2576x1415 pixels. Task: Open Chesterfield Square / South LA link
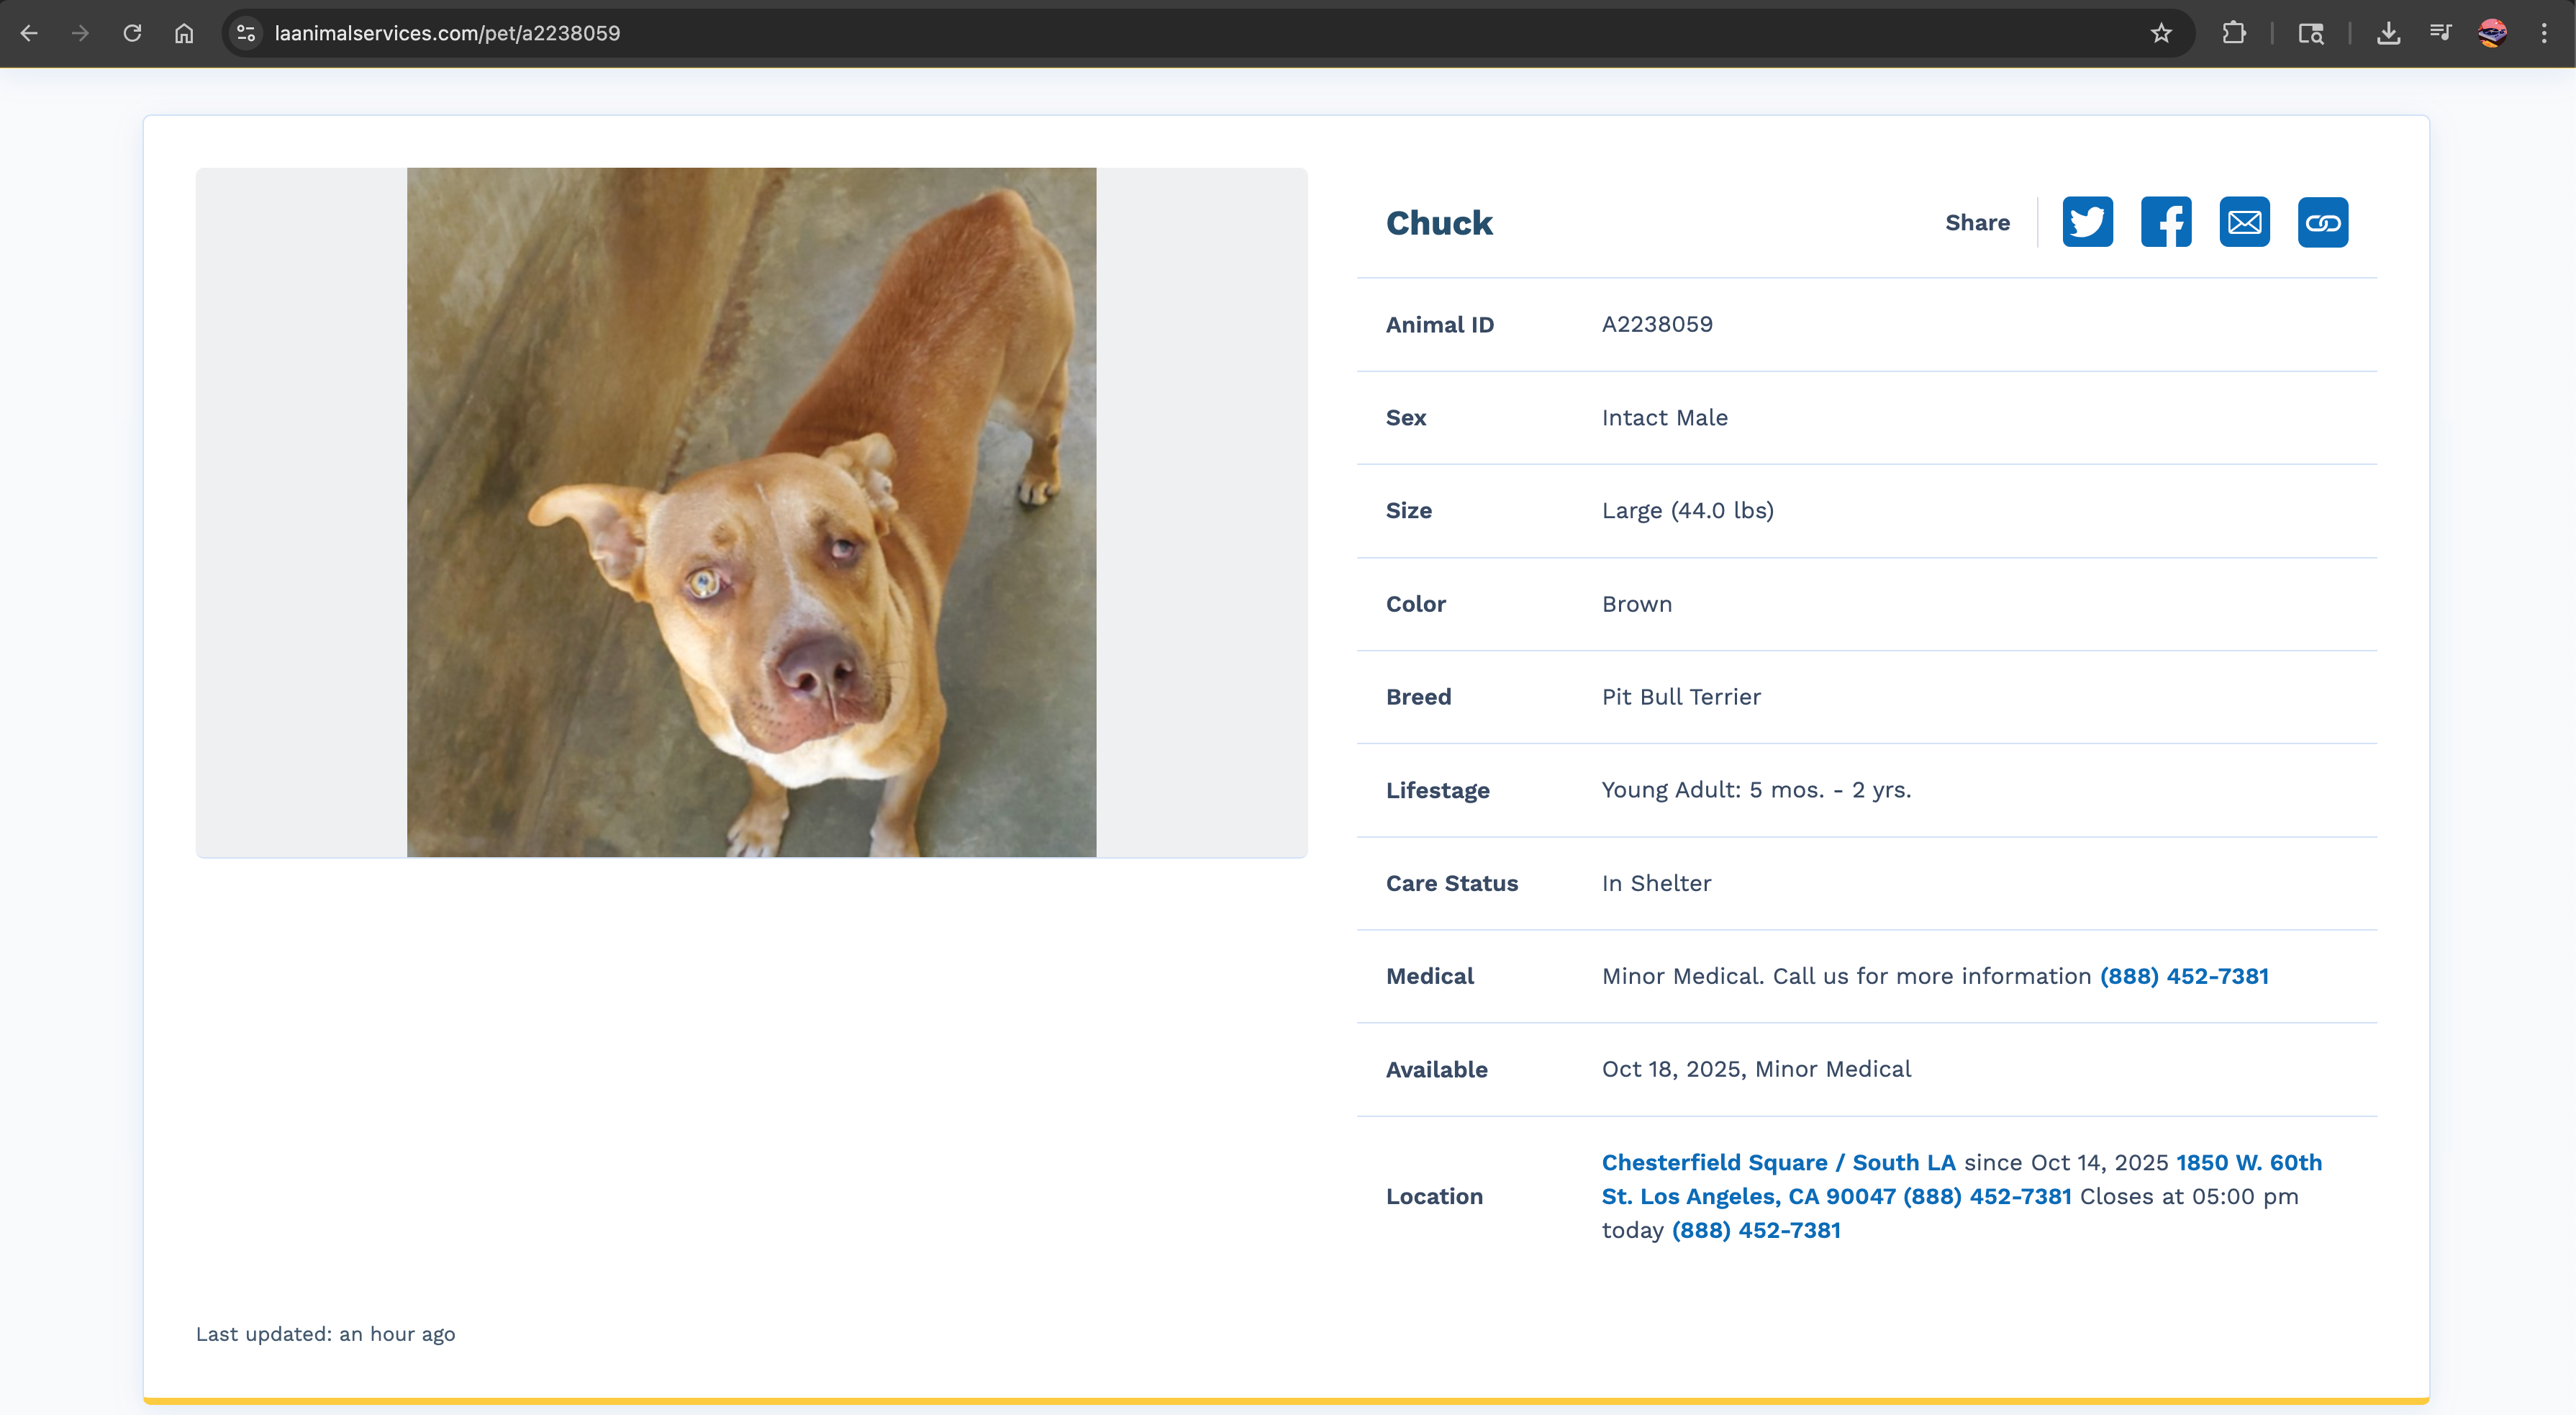tap(1778, 1162)
